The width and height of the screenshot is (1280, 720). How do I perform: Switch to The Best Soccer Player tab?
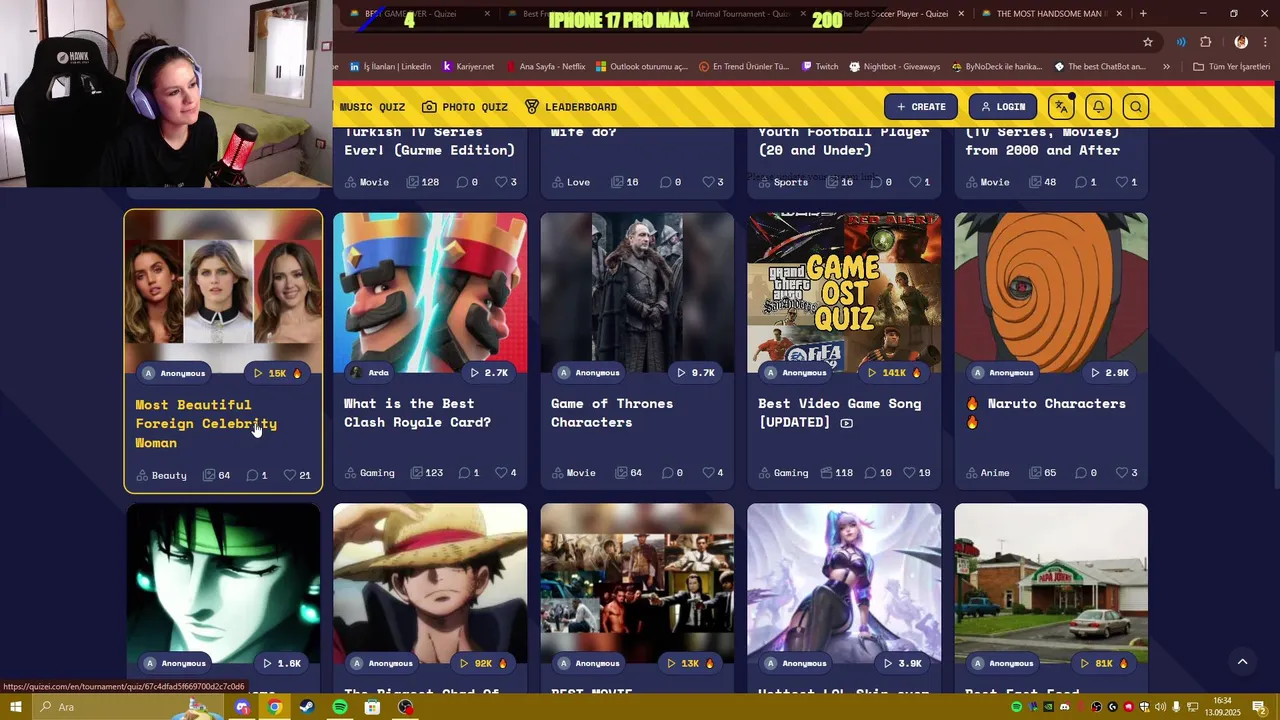(894, 14)
